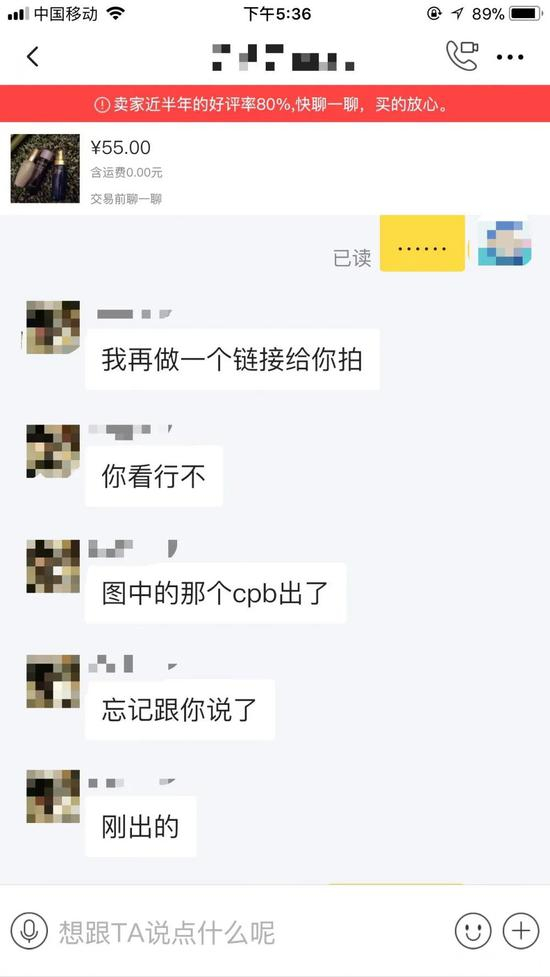This screenshot has height=977, width=550.
Task: Open the ¥55.00 item price details
Action: pos(121,148)
